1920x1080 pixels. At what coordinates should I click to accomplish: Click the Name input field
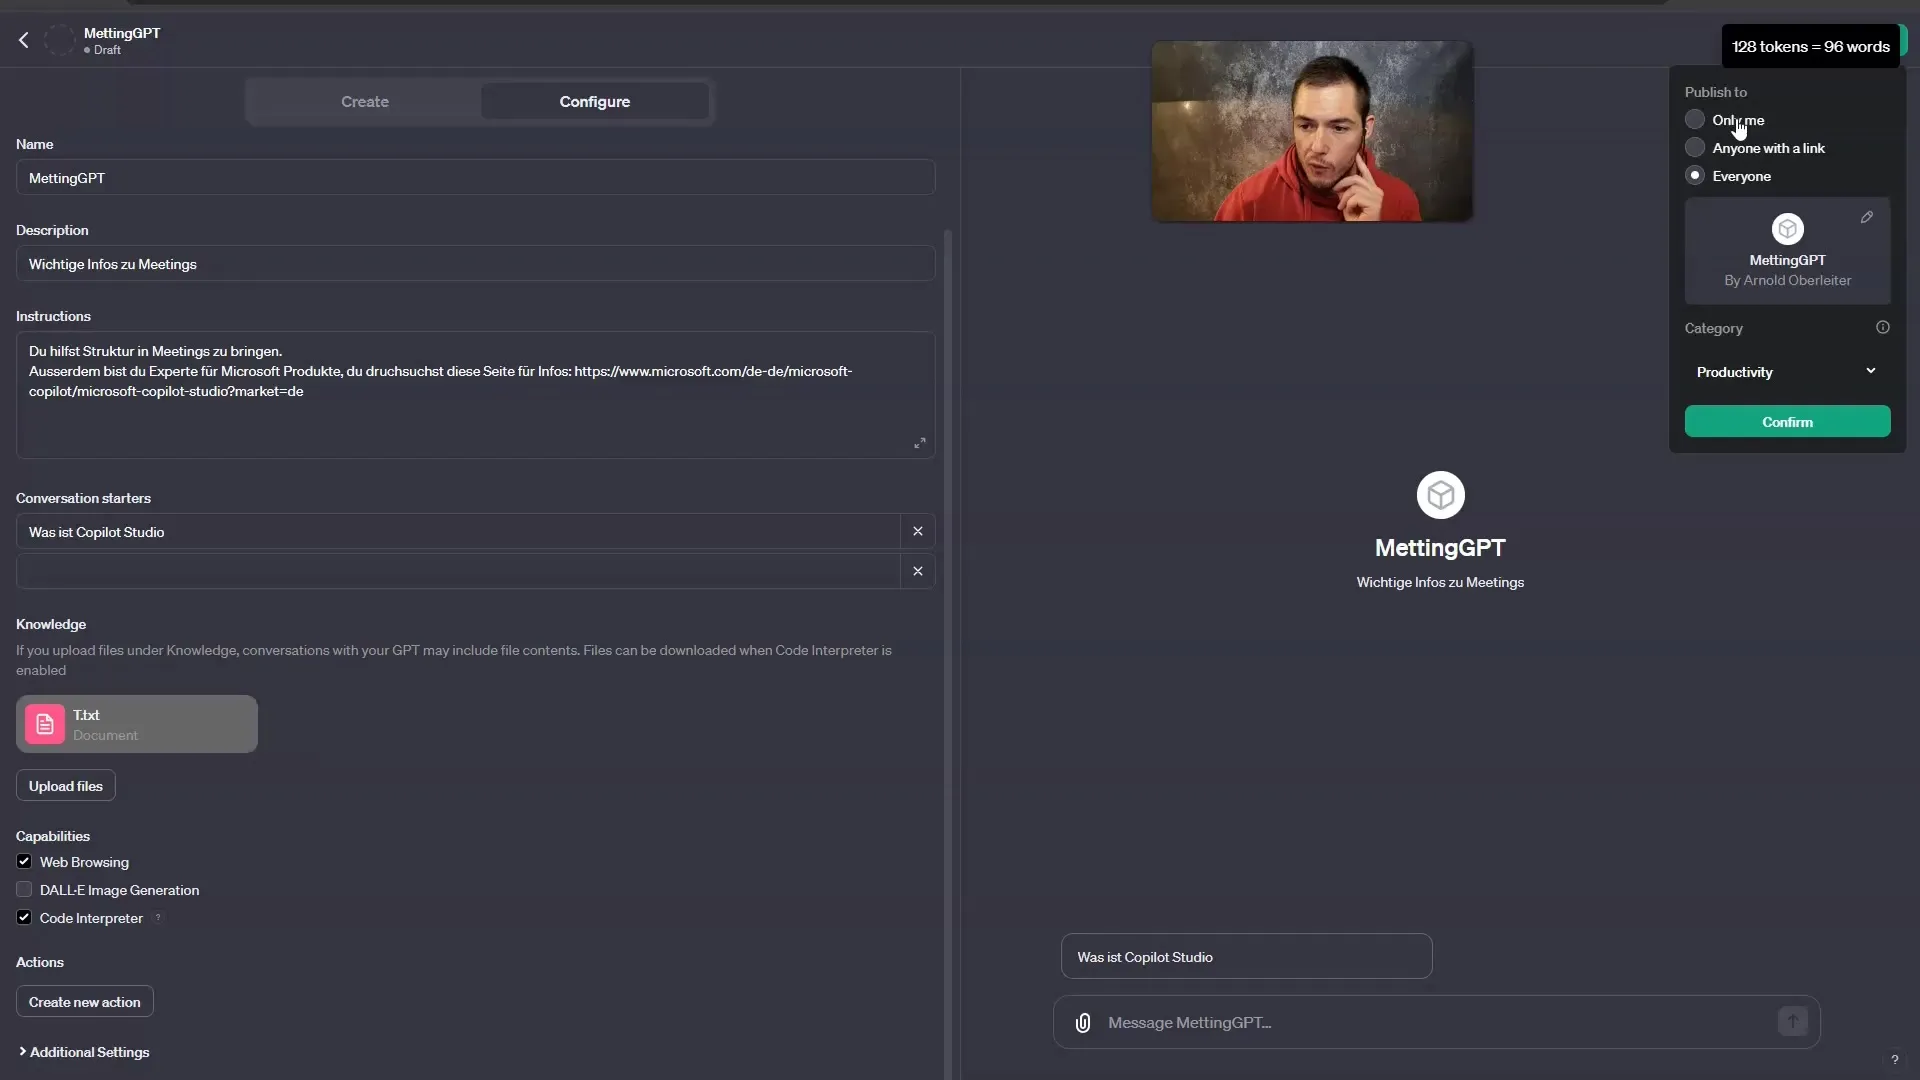[476, 177]
